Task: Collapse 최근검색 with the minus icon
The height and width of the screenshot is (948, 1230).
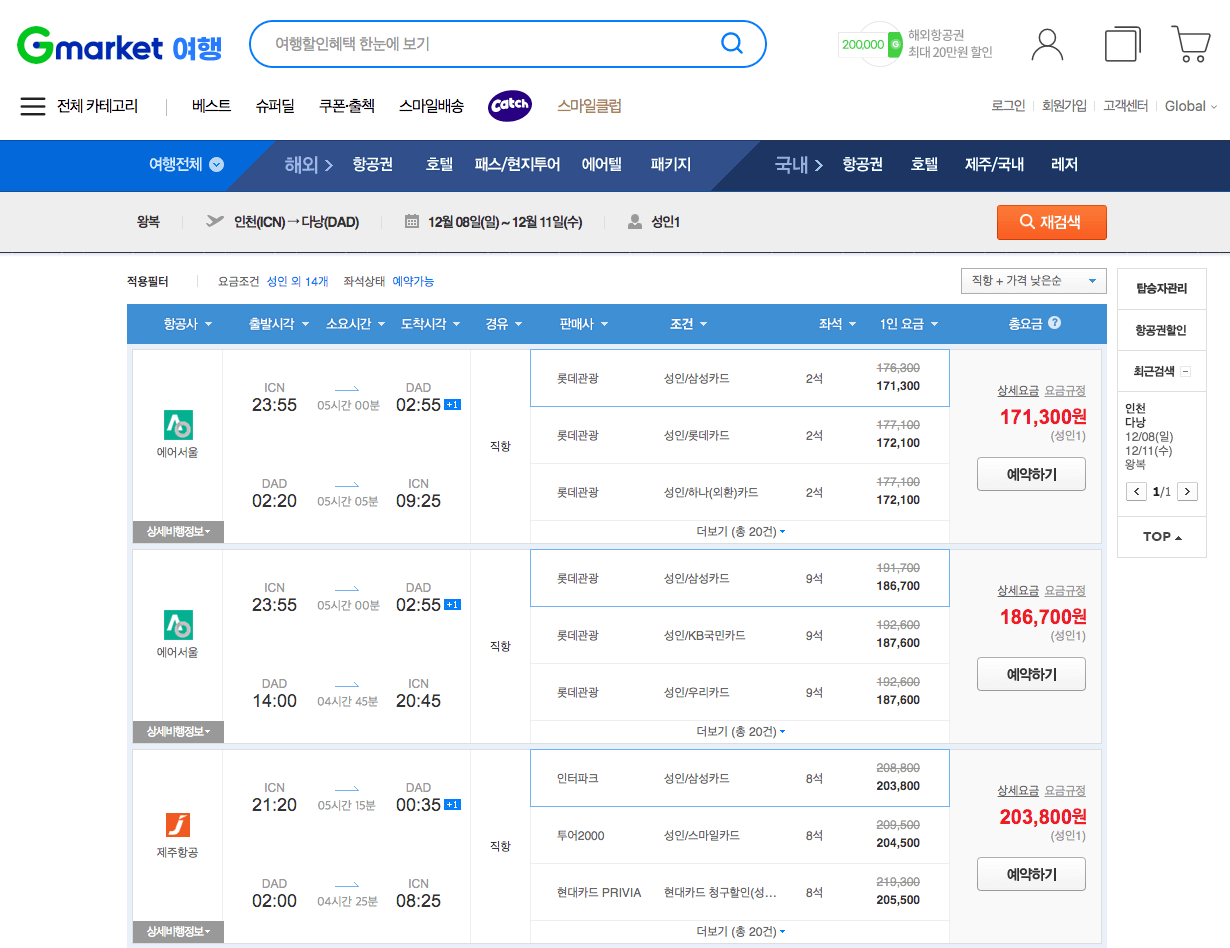Action: click(1186, 371)
